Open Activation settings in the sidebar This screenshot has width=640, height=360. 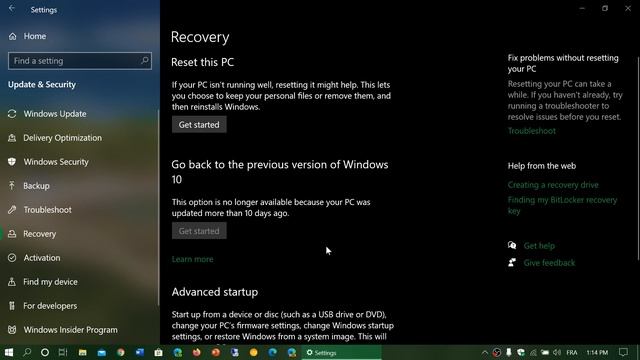pos(42,258)
